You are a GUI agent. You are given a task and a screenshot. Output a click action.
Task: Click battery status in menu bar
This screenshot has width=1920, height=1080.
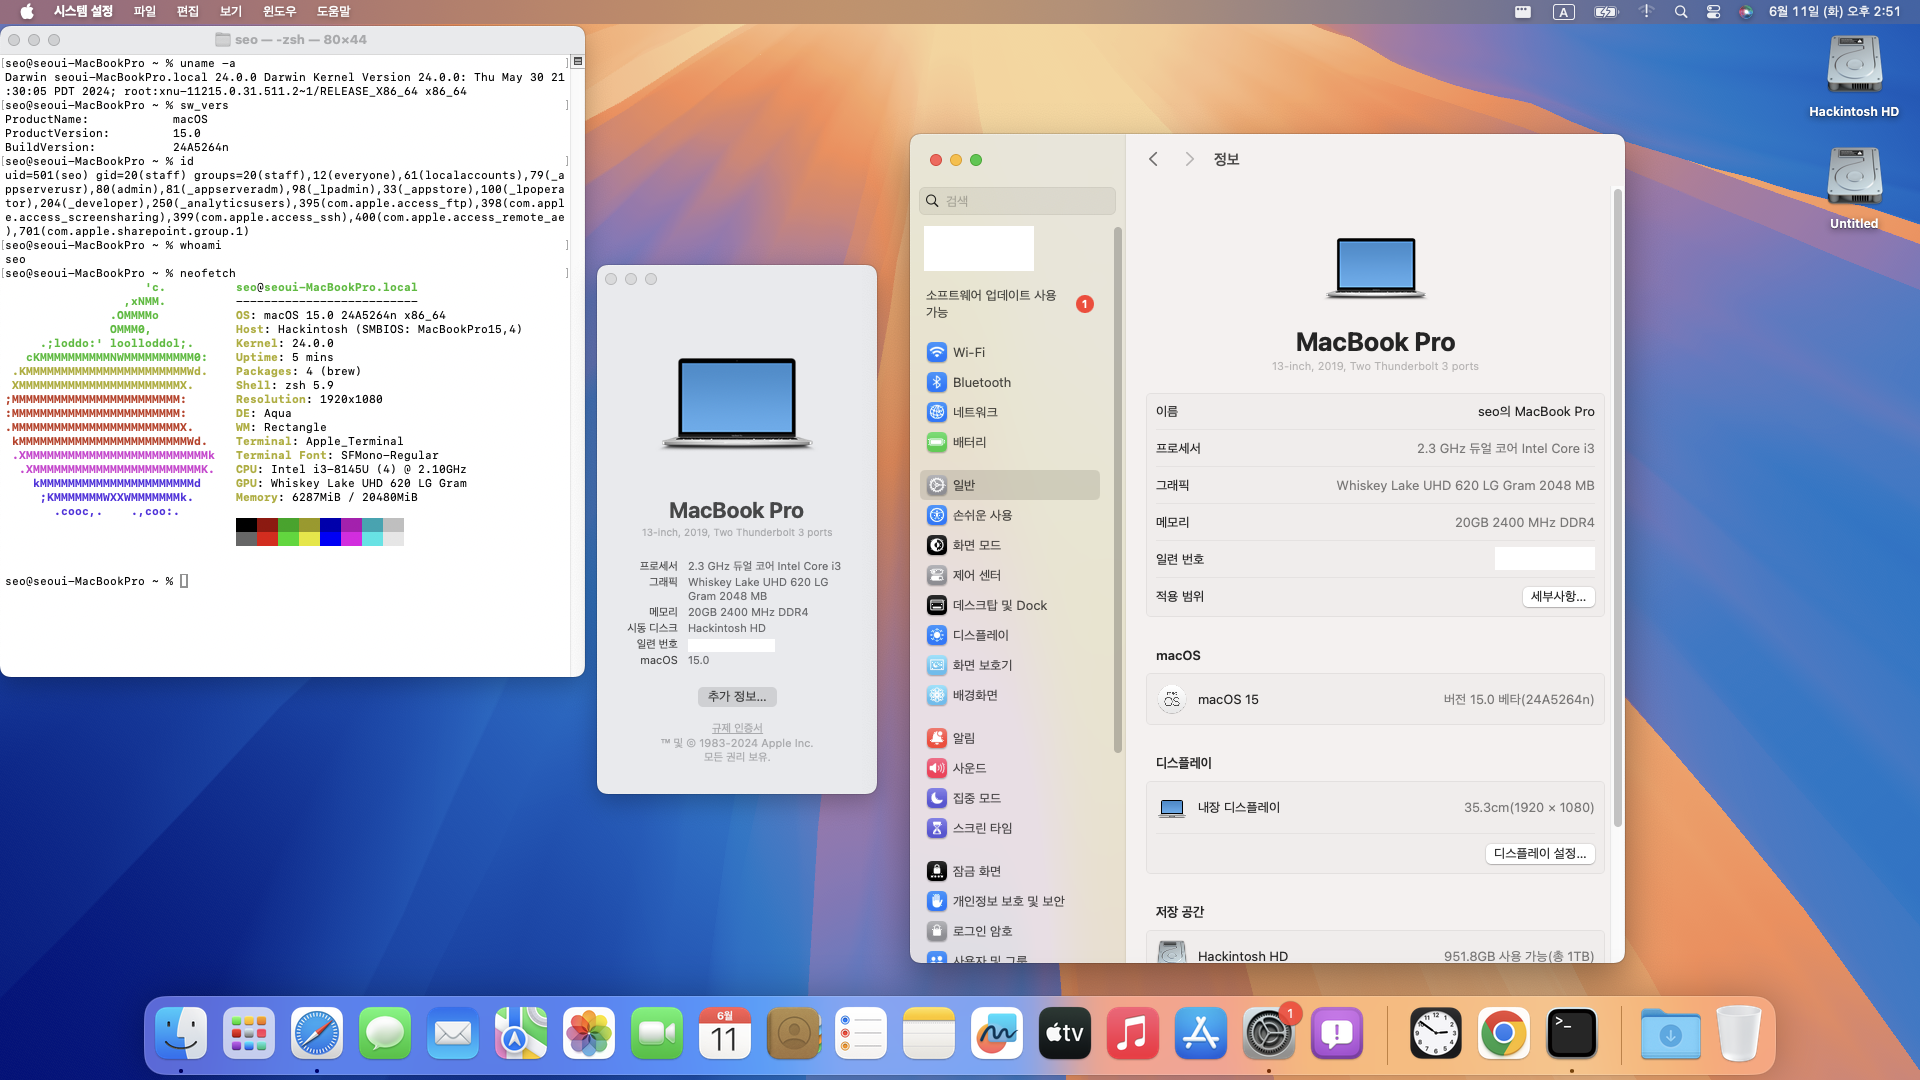(1606, 12)
